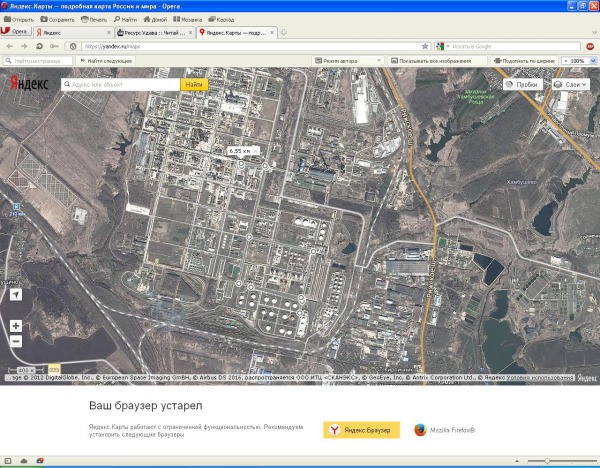
Task: Click the Яндекс logo on the map
Action: click(x=29, y=83)
